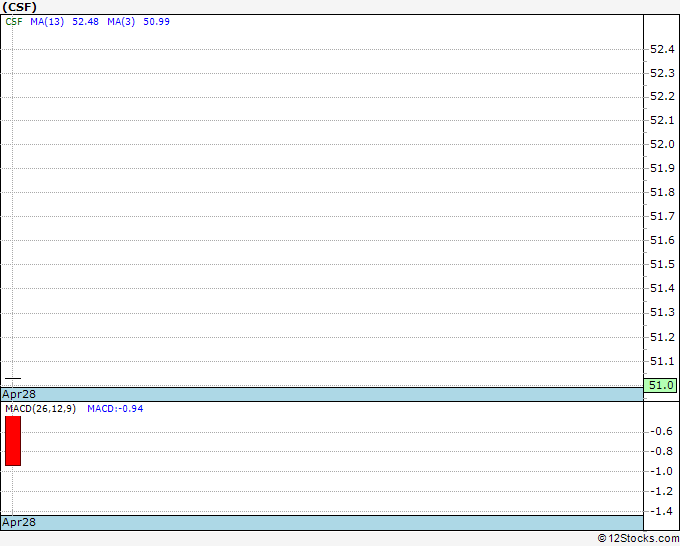
Task: Click the -0.6 MACD axis label
Action: [661, 432]
